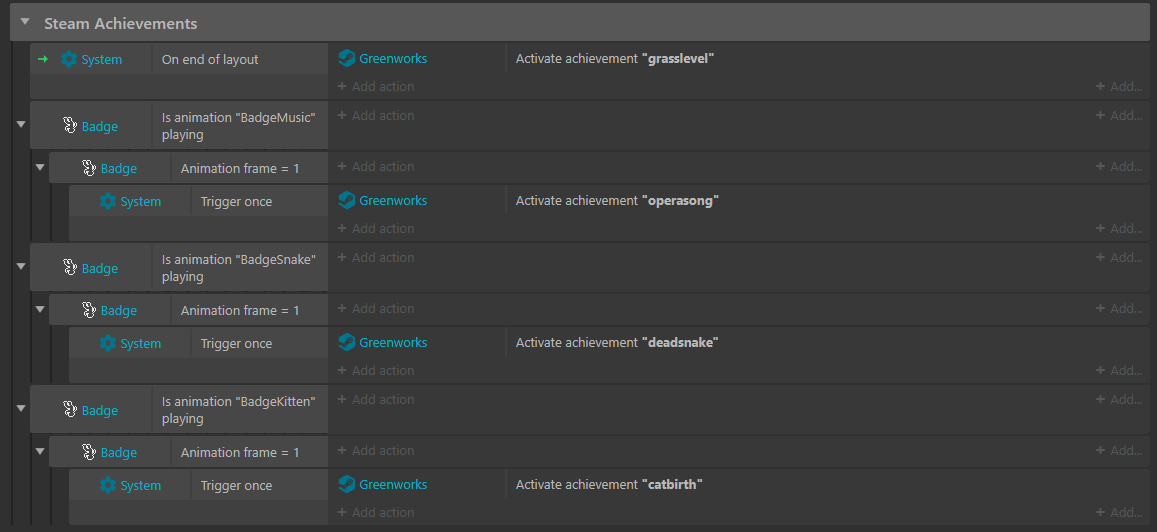Click "Add action" below the deadsnake action
The image size is (1157, 532).
[376, 370]
